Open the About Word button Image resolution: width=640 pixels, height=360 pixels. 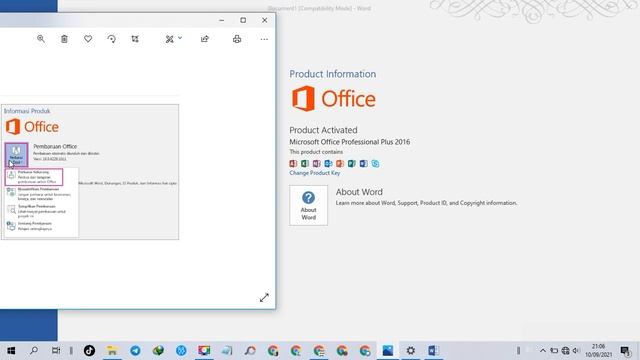pyautogui.click(x=309, y=205)
